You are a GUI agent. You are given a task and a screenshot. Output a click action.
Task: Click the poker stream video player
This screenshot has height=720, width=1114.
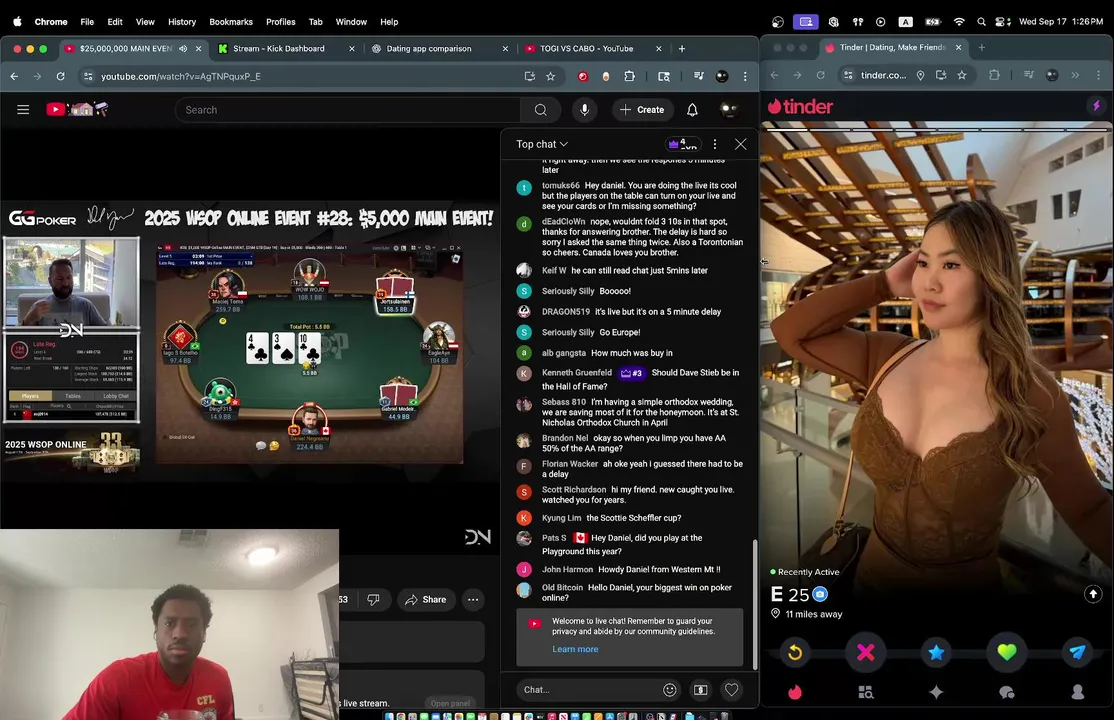point(249,340)
